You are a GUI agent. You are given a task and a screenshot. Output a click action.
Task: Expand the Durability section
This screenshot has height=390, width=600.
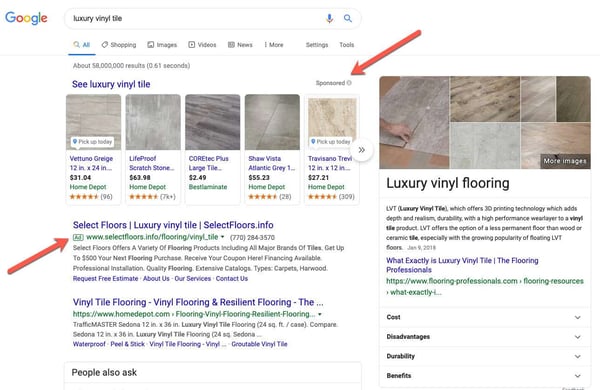click(485, 356)
